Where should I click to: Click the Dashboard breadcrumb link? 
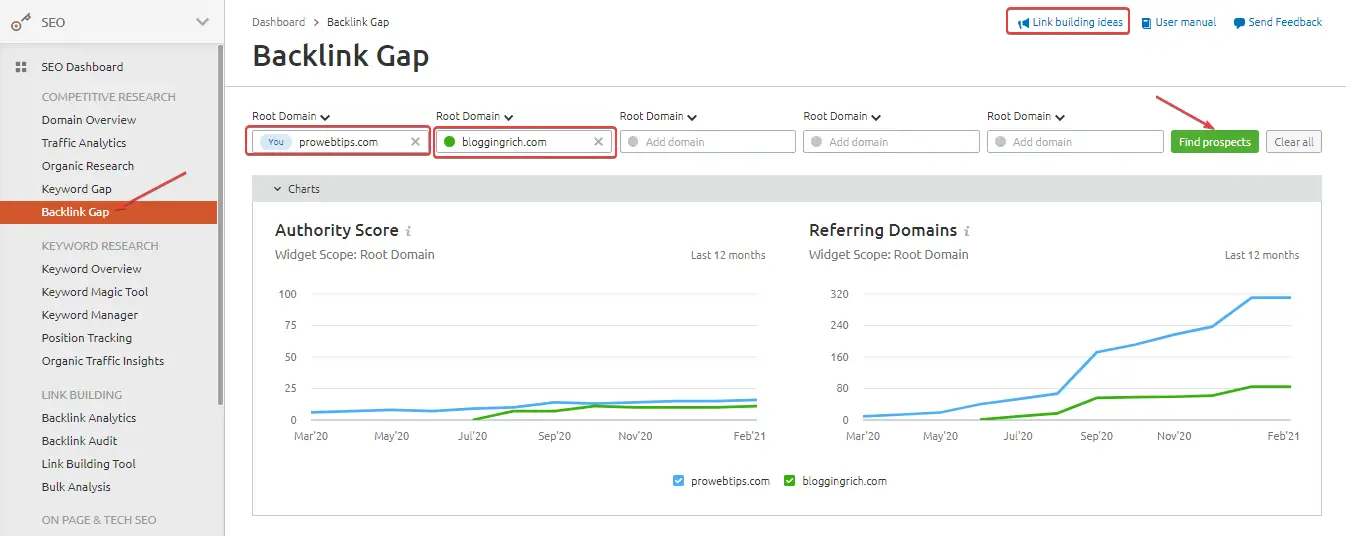point(279,22)
